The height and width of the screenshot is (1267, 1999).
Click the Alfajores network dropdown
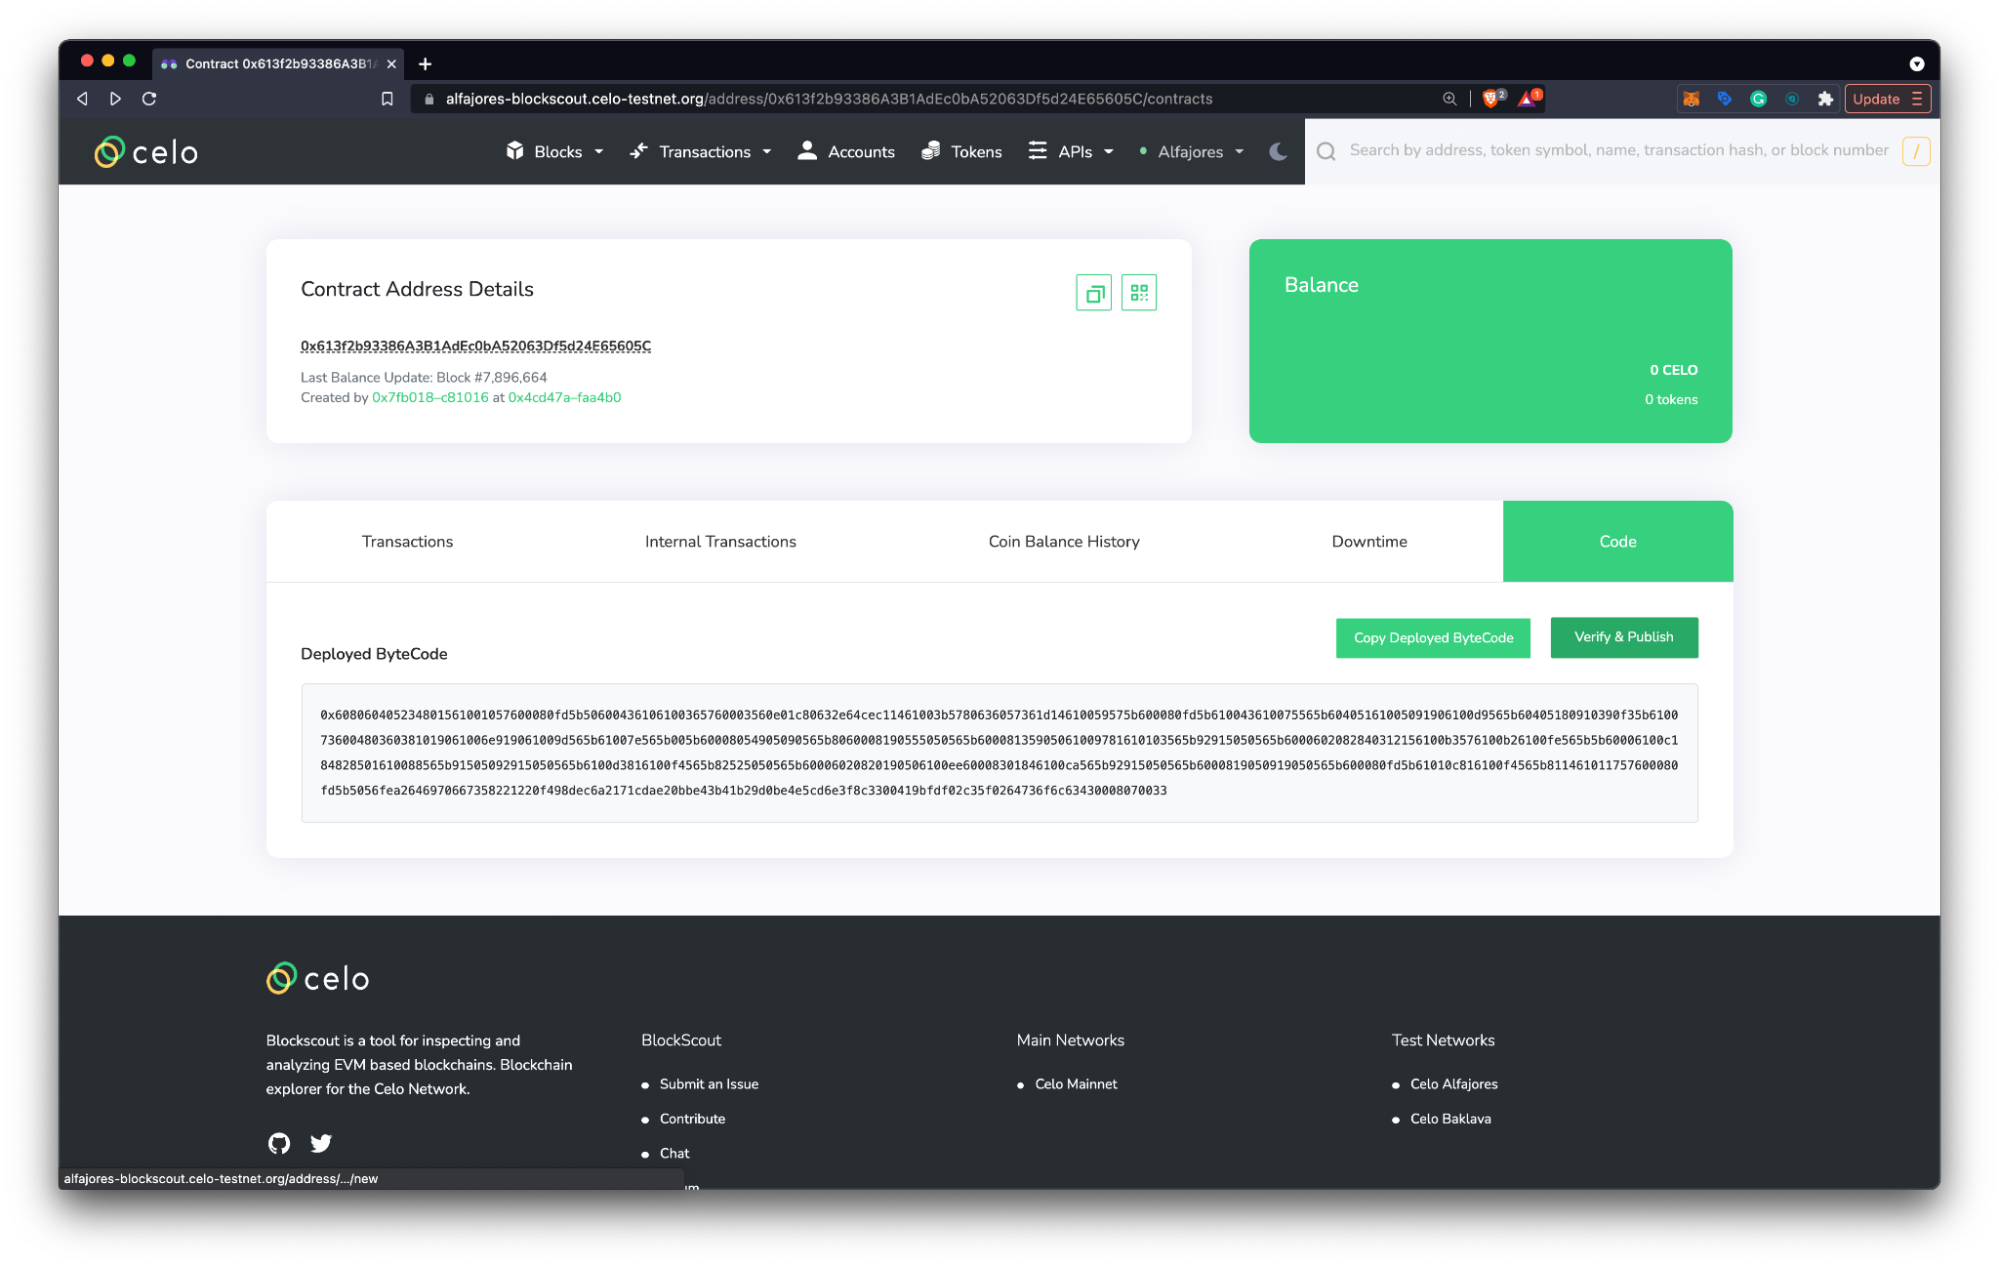(x=1195, y=151)
